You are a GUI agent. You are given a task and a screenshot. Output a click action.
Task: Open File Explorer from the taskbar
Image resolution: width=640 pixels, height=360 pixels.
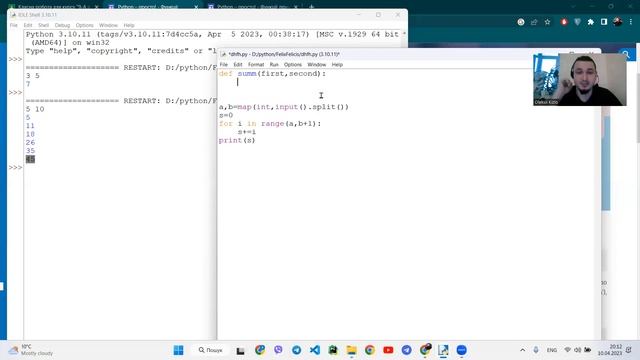[x=351, y=350]
